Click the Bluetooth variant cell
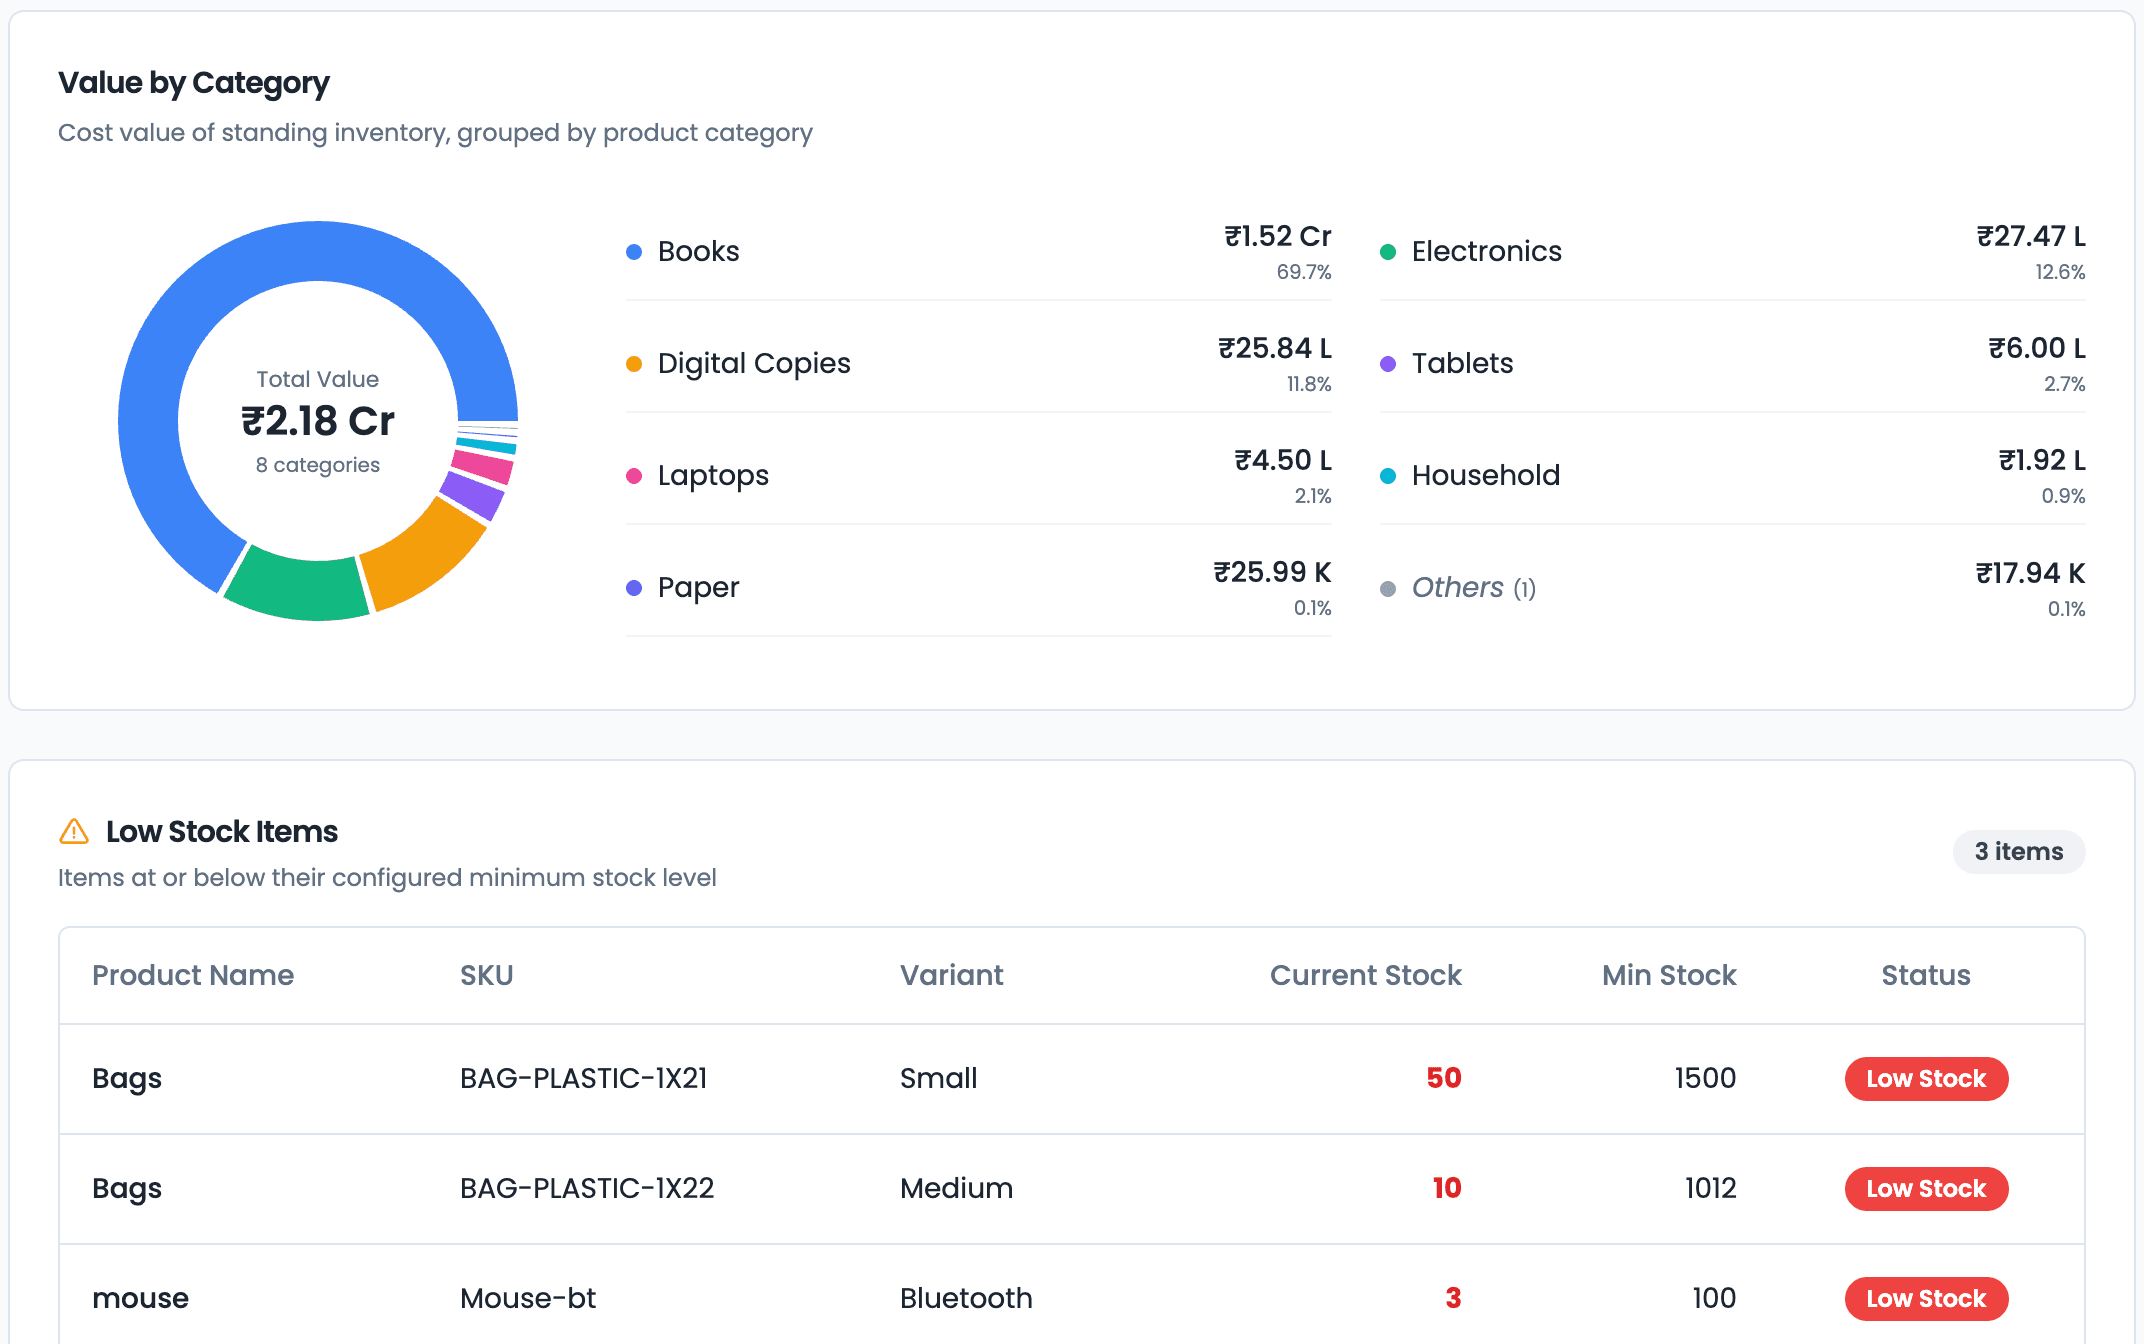 (x=966, y=1299)
